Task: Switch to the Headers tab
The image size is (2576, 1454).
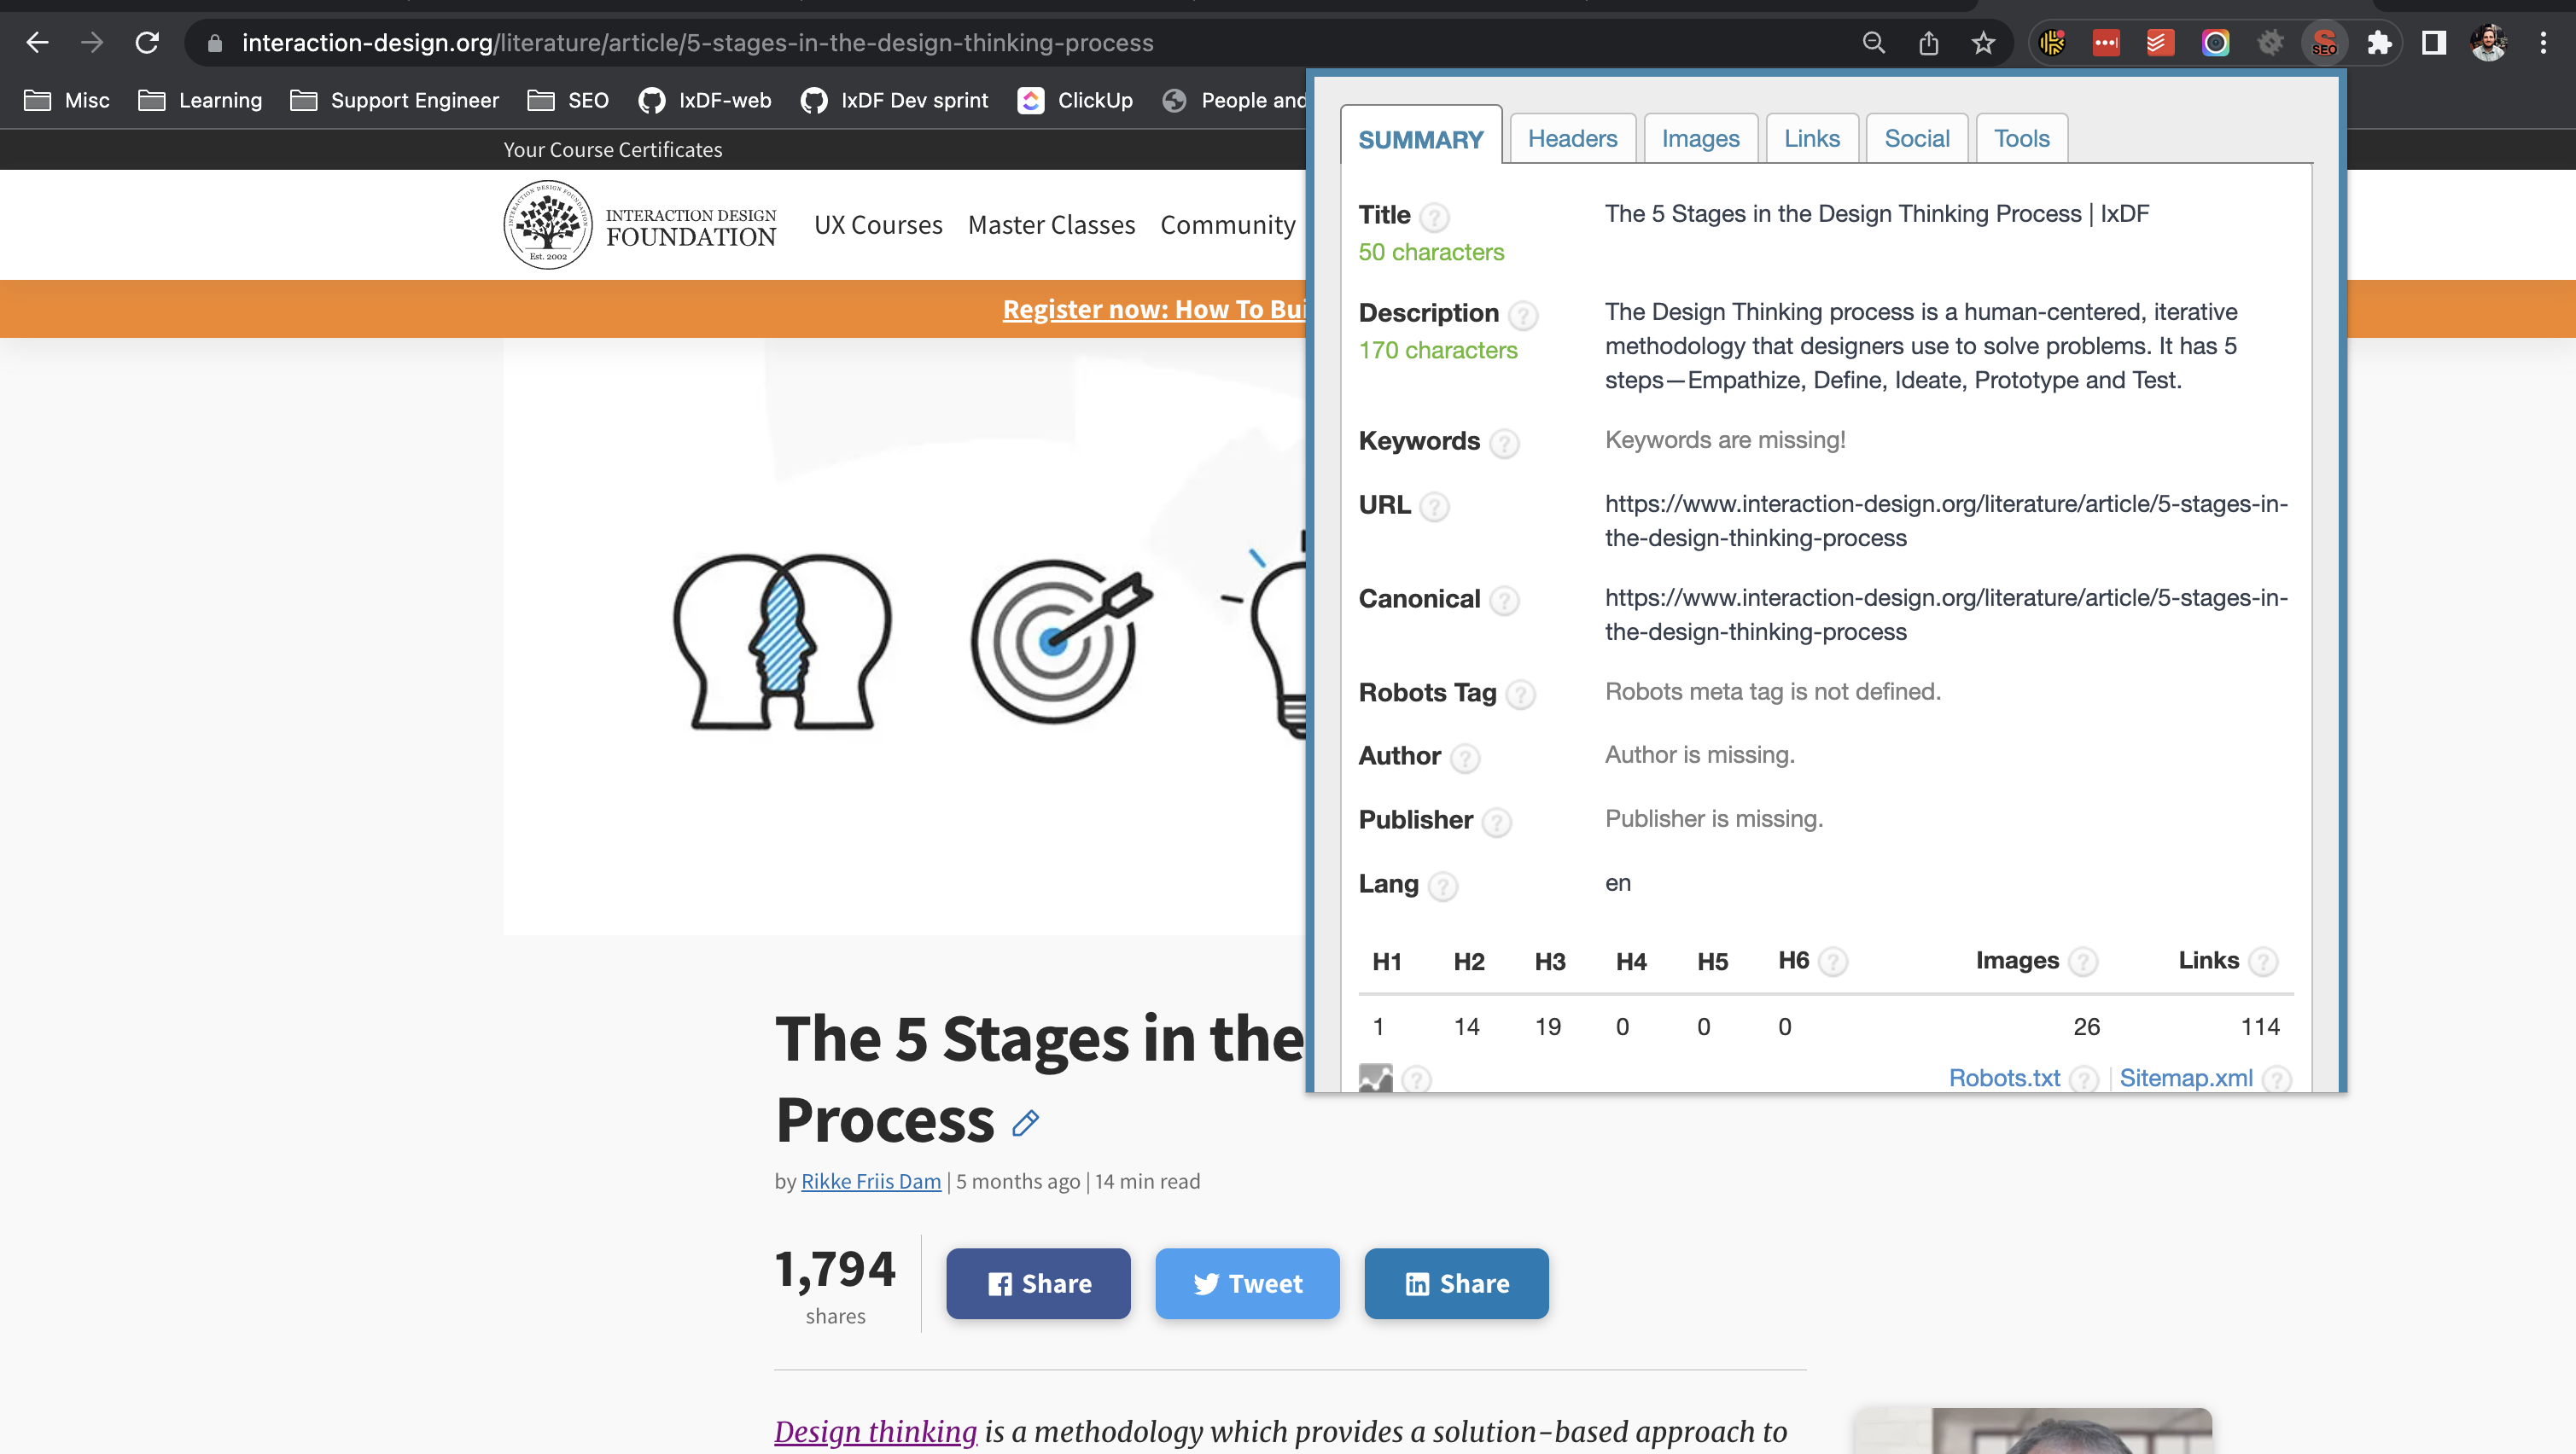Action: pos(1572,138)
